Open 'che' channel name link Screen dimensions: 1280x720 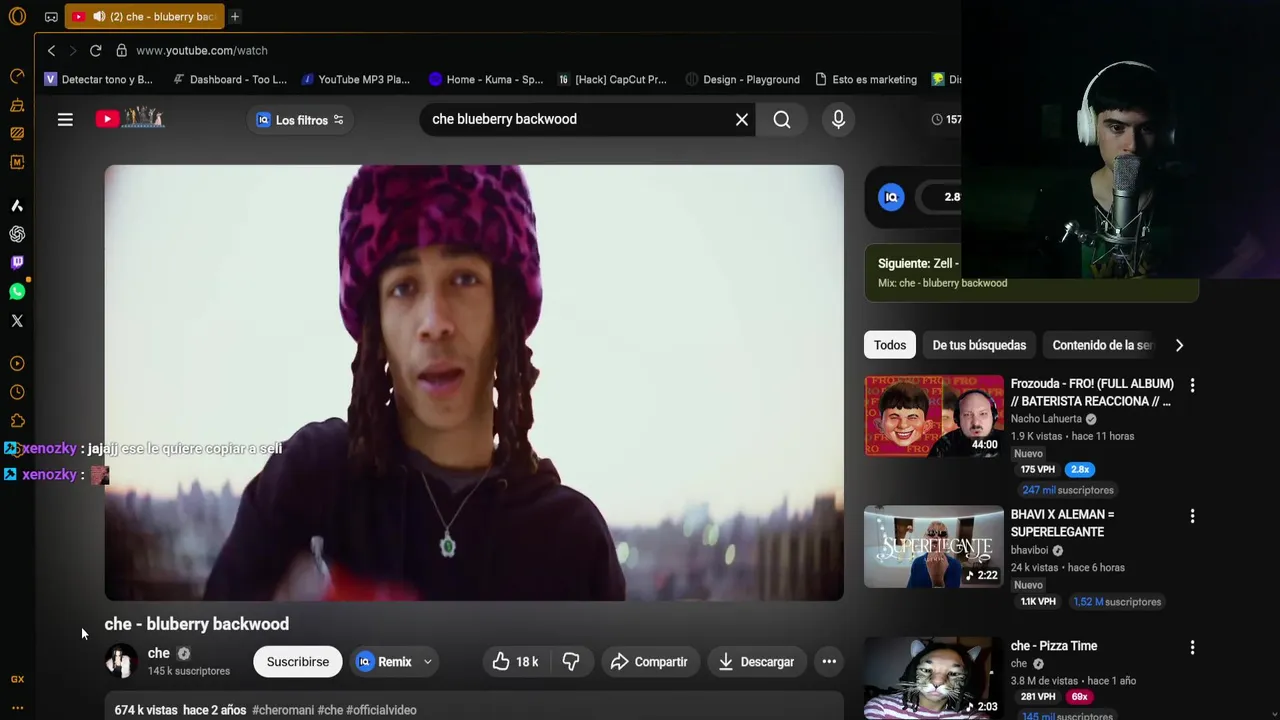pos(159,653)
